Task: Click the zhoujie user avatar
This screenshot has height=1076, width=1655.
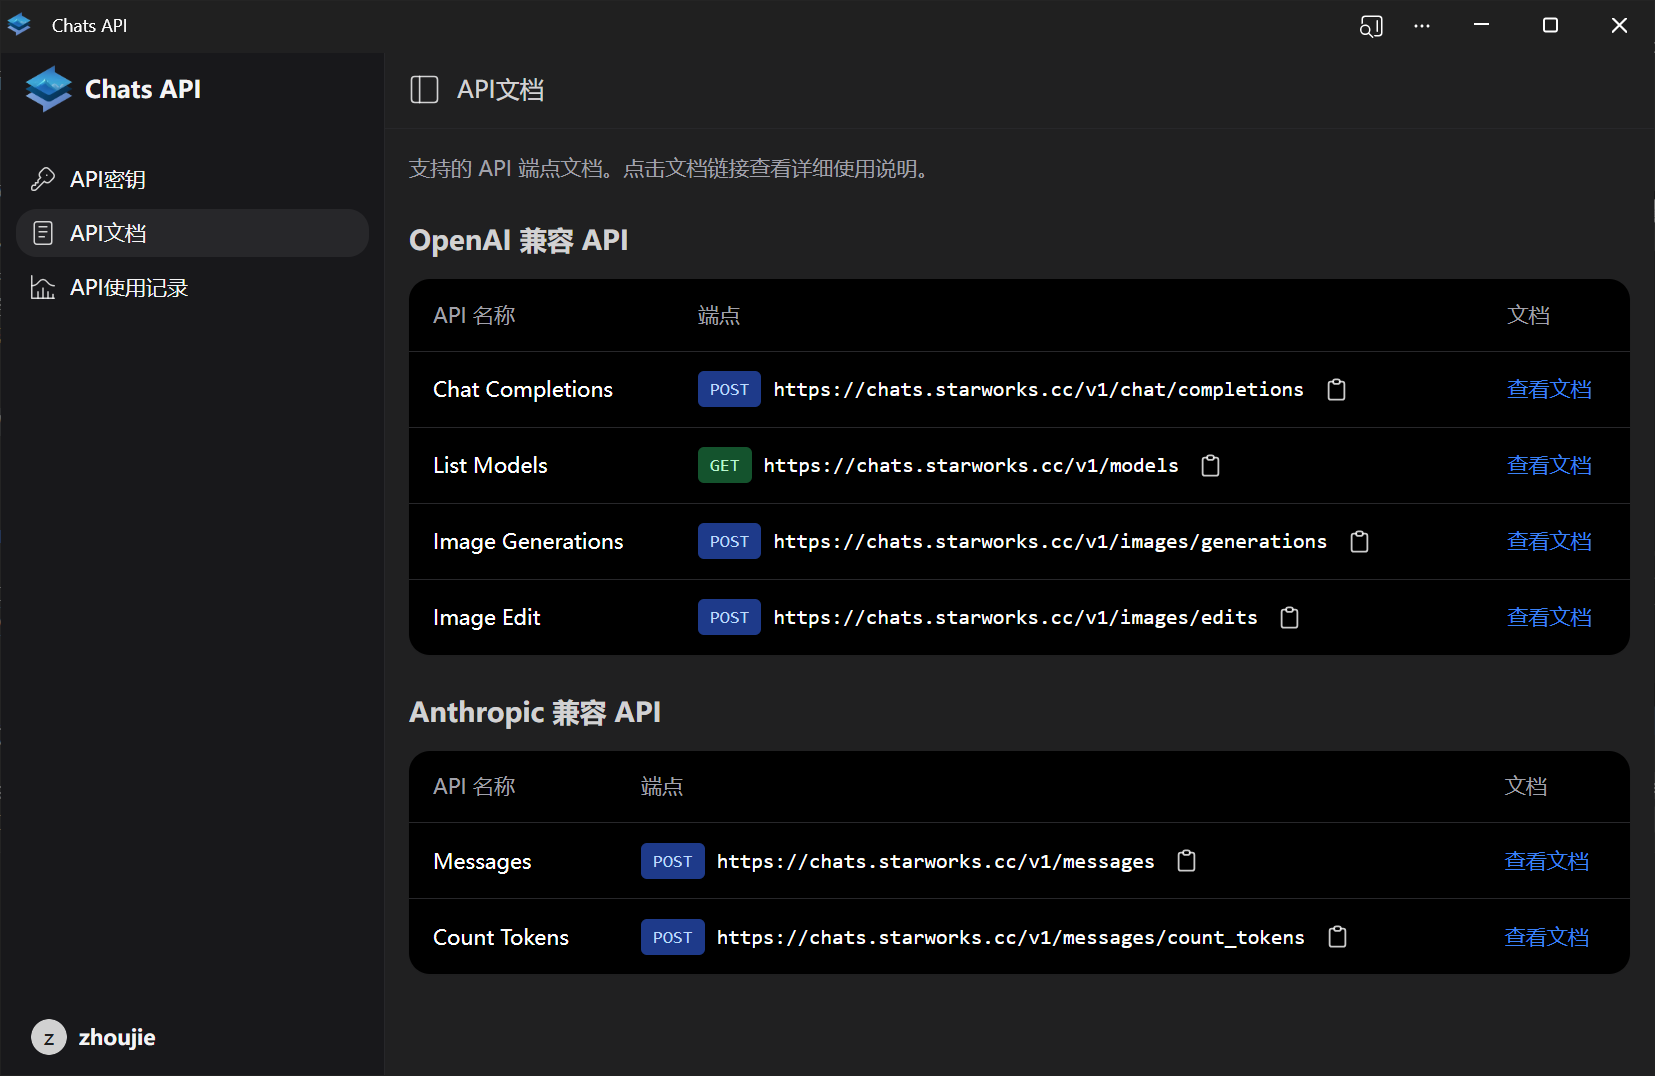Action: (x=49, y=1038)
